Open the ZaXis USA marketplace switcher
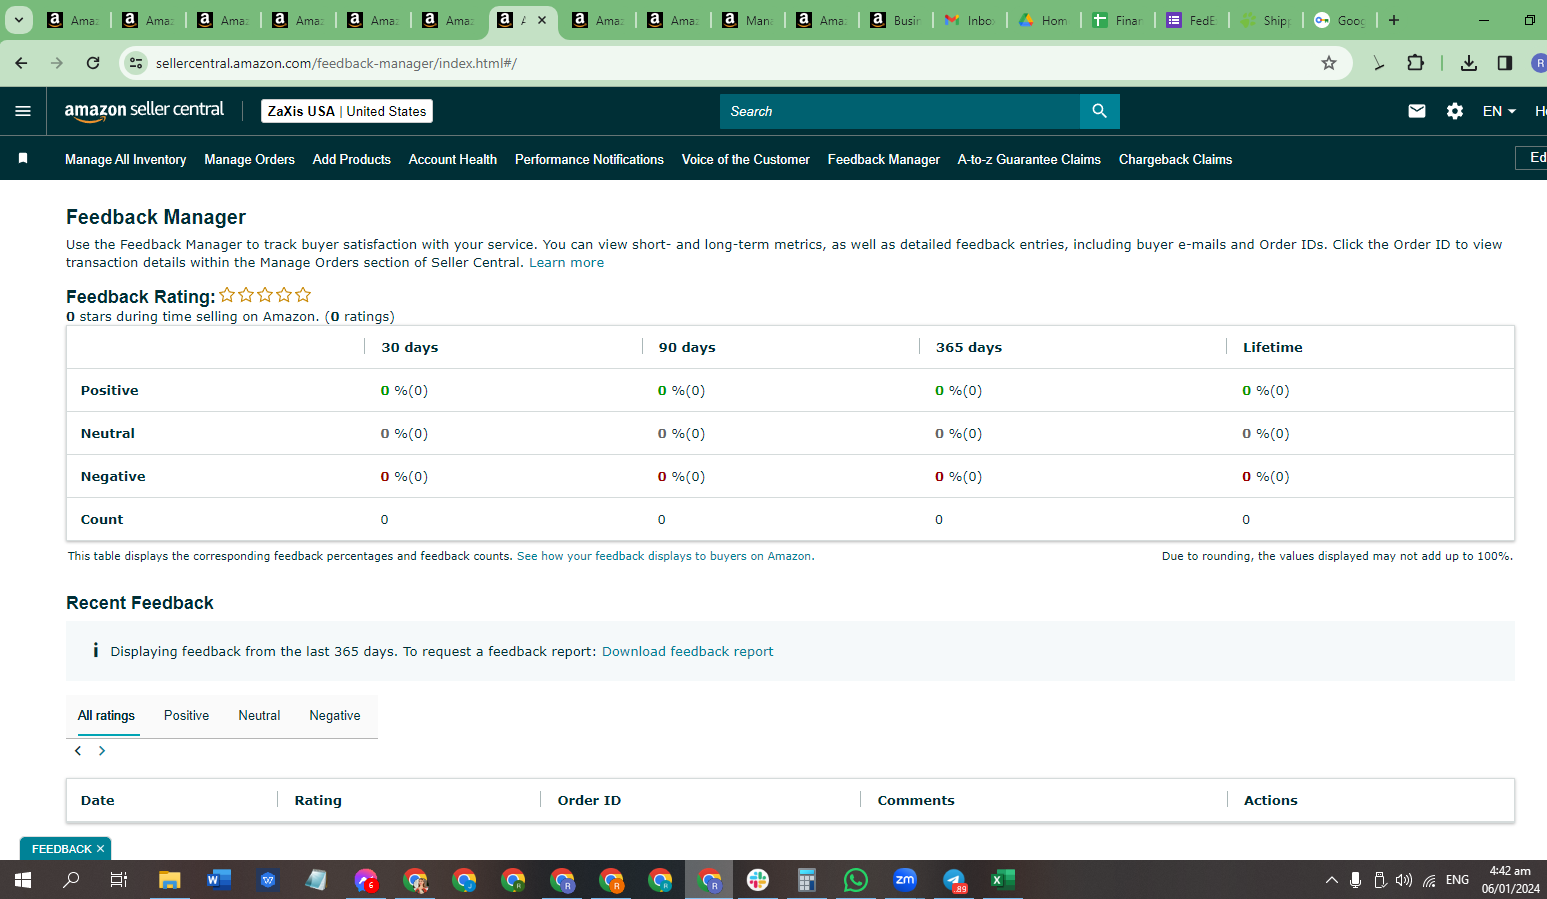 (347, 111)
